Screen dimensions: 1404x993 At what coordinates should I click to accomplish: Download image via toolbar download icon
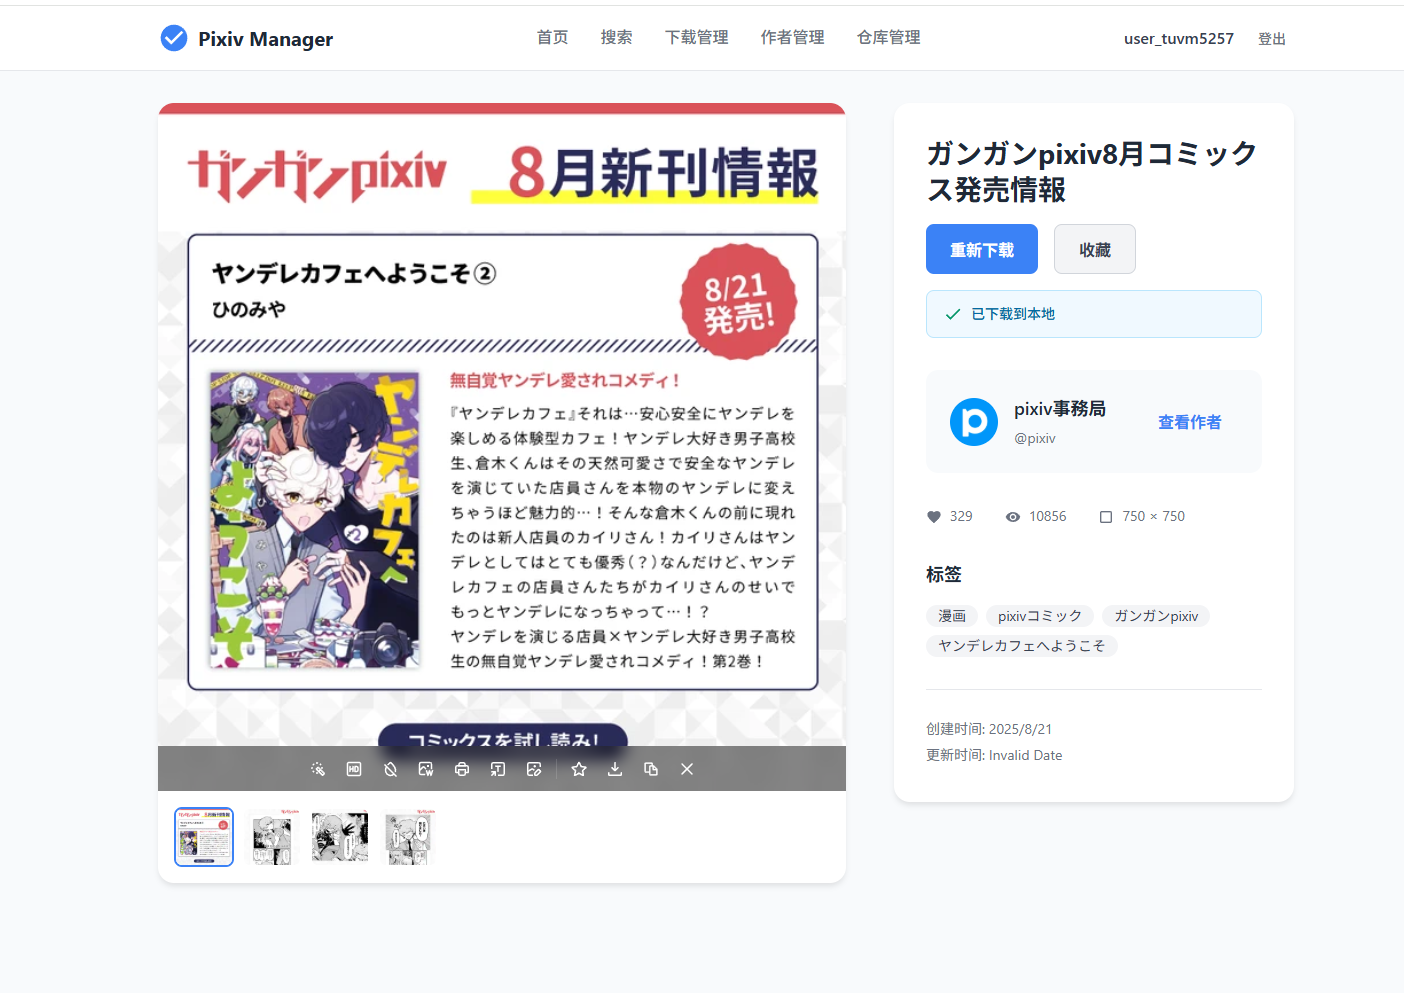coord(615,769)
